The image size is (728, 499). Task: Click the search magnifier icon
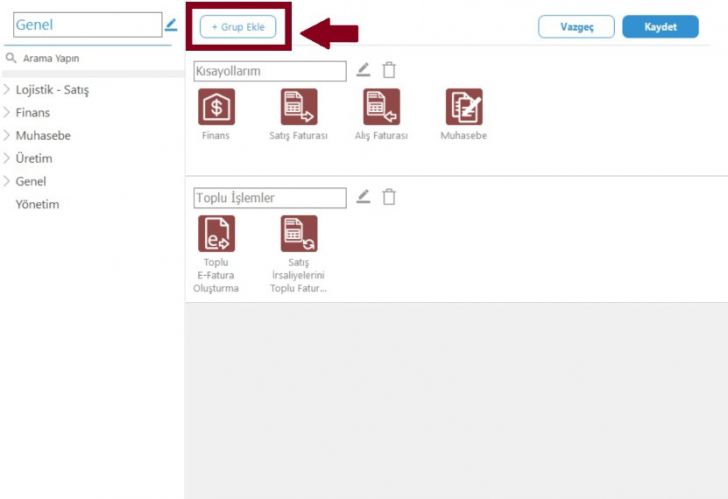[x=11, y=58]
